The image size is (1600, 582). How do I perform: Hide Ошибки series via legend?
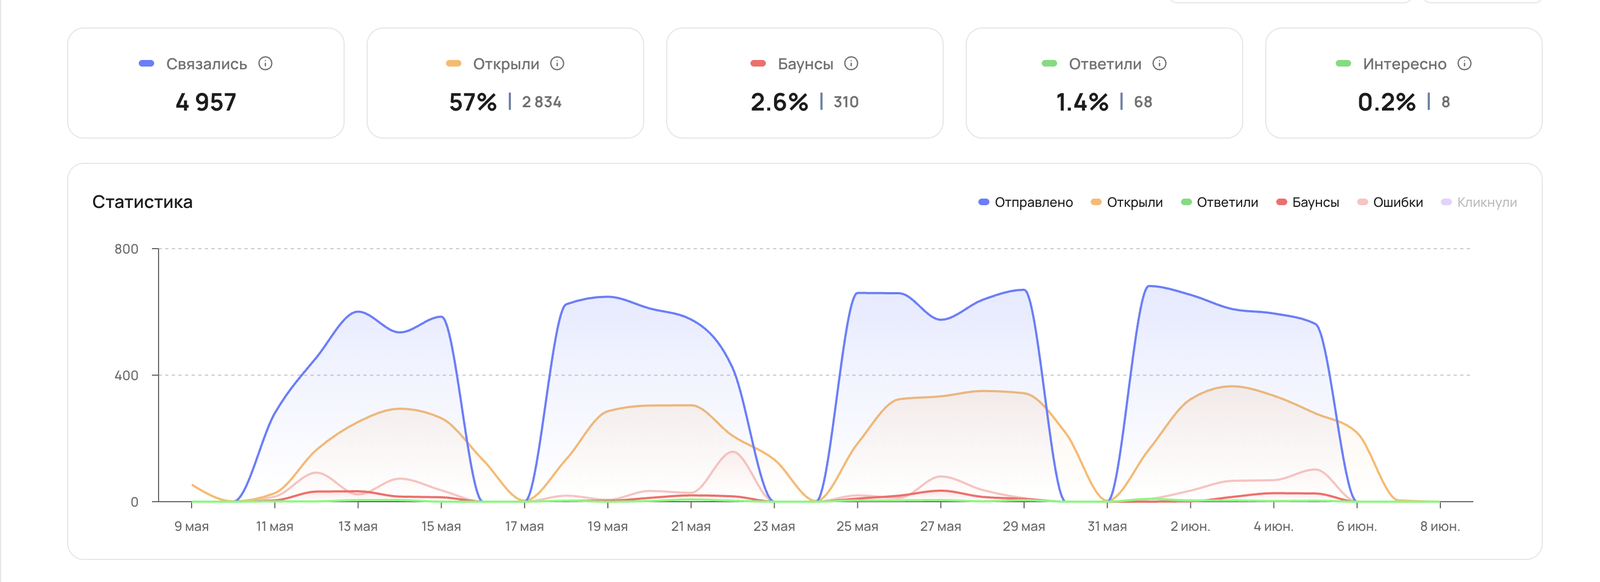point(1389,202)
